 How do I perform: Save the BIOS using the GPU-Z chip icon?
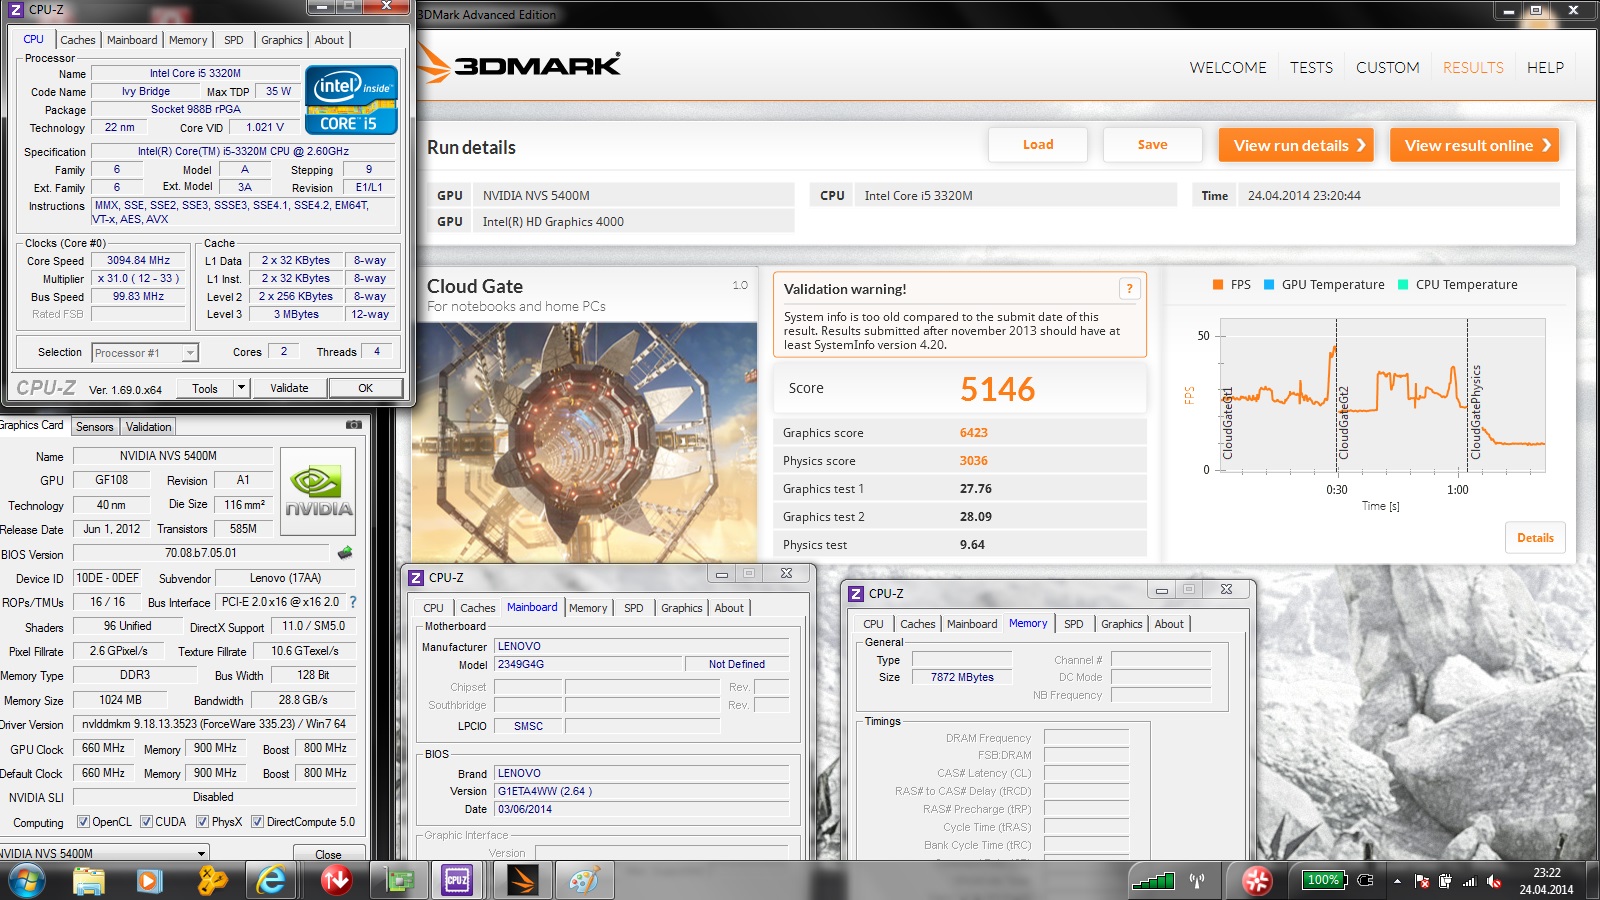point(345,552)
